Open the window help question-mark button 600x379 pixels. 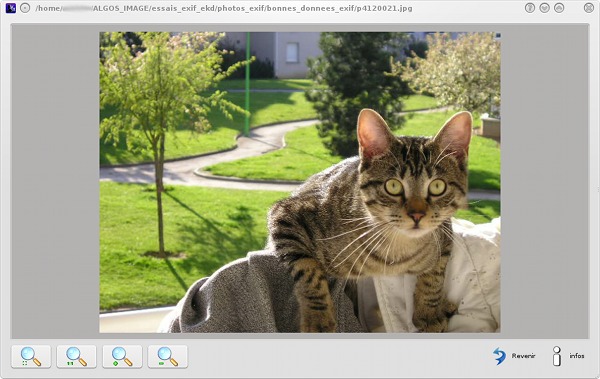530,8
